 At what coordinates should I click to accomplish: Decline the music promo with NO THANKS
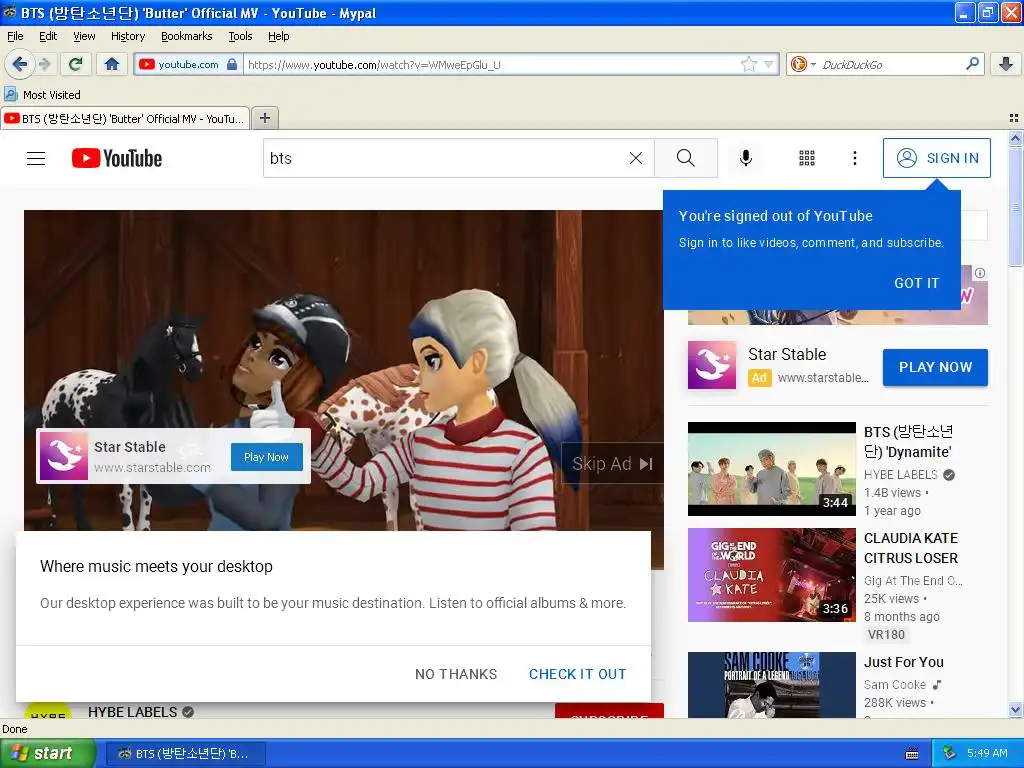pos(456,674)
